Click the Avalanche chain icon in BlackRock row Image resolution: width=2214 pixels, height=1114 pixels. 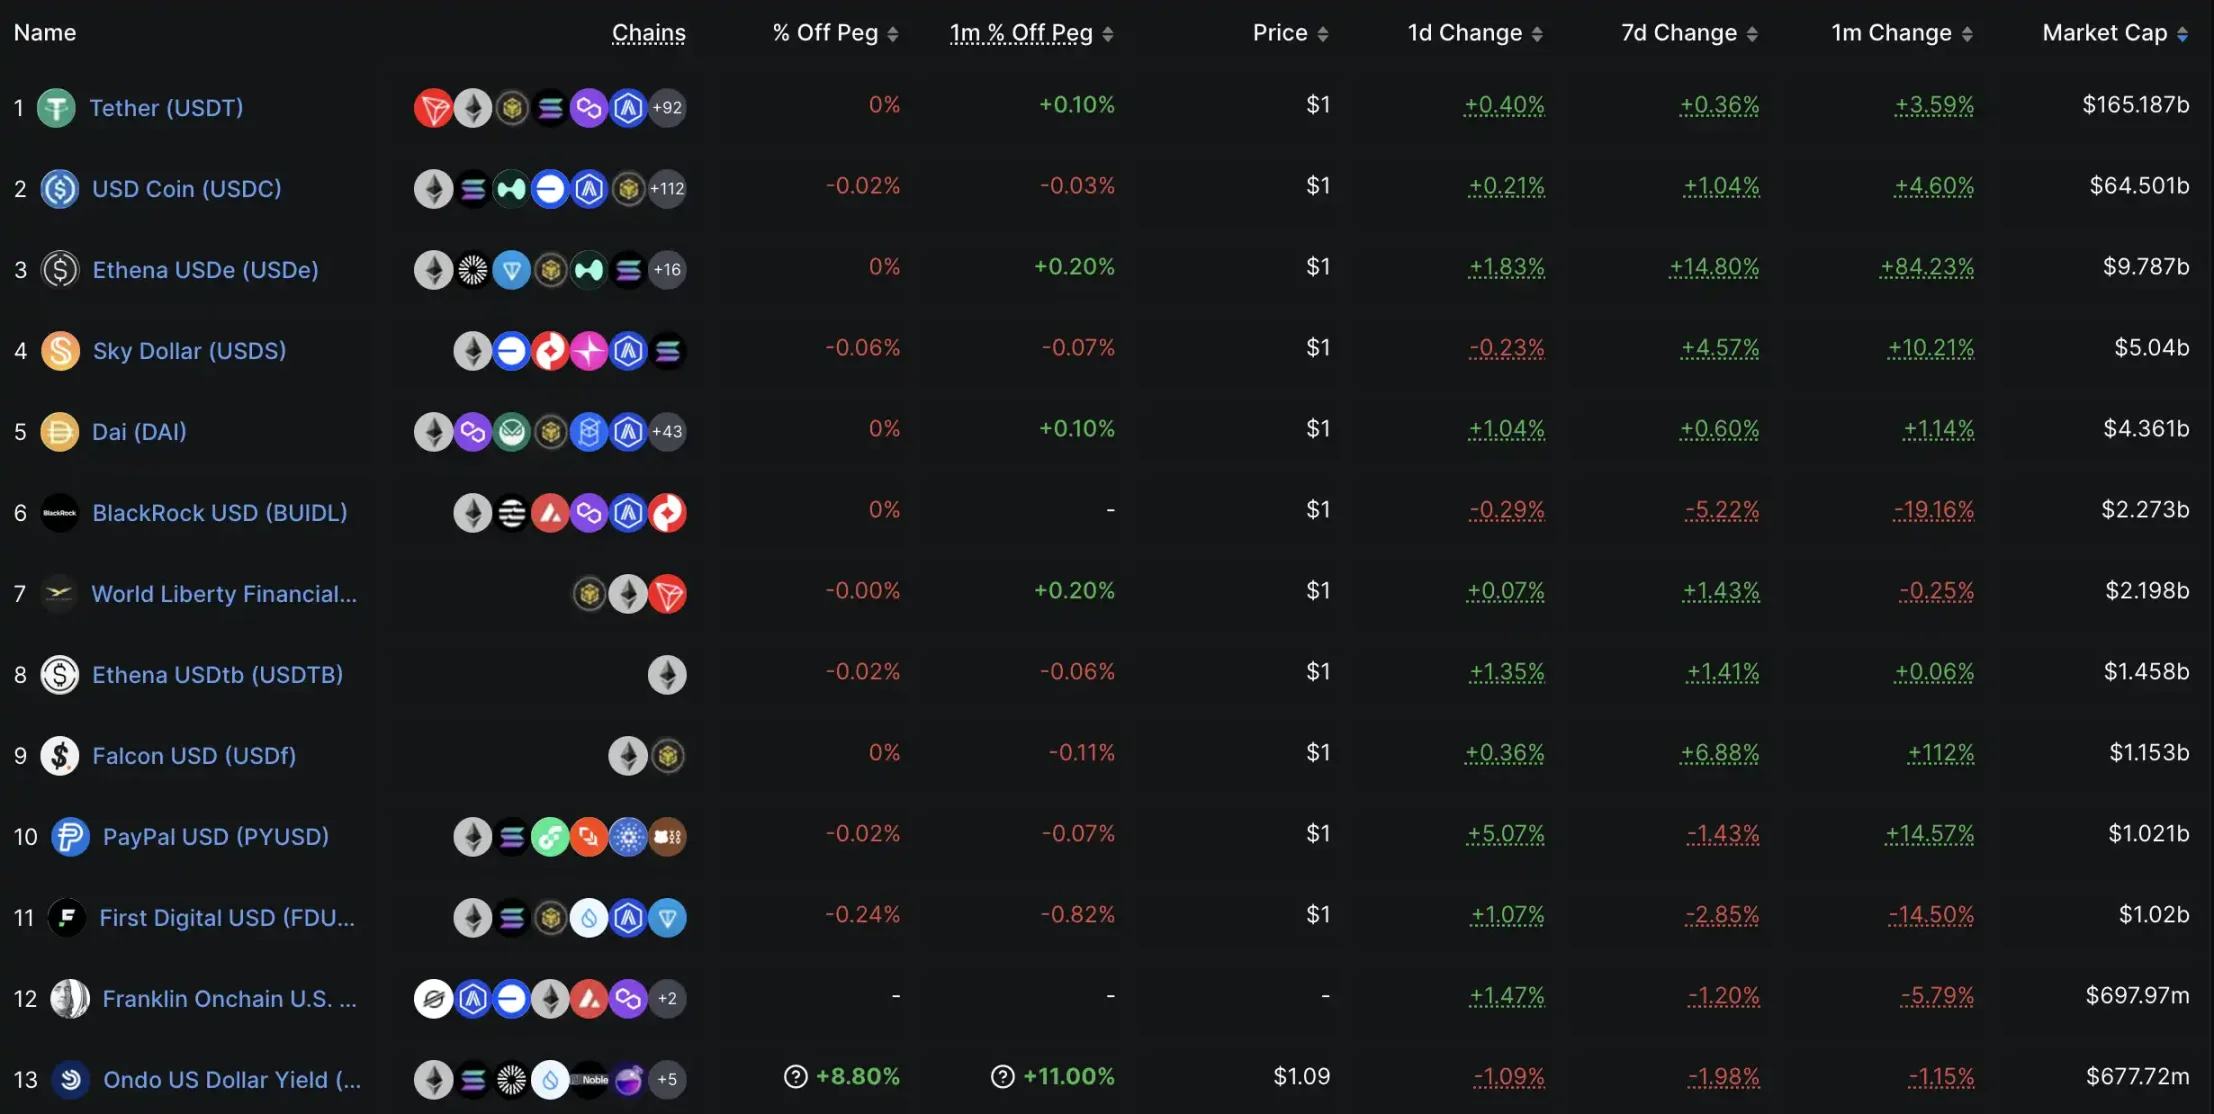point(550,513)
